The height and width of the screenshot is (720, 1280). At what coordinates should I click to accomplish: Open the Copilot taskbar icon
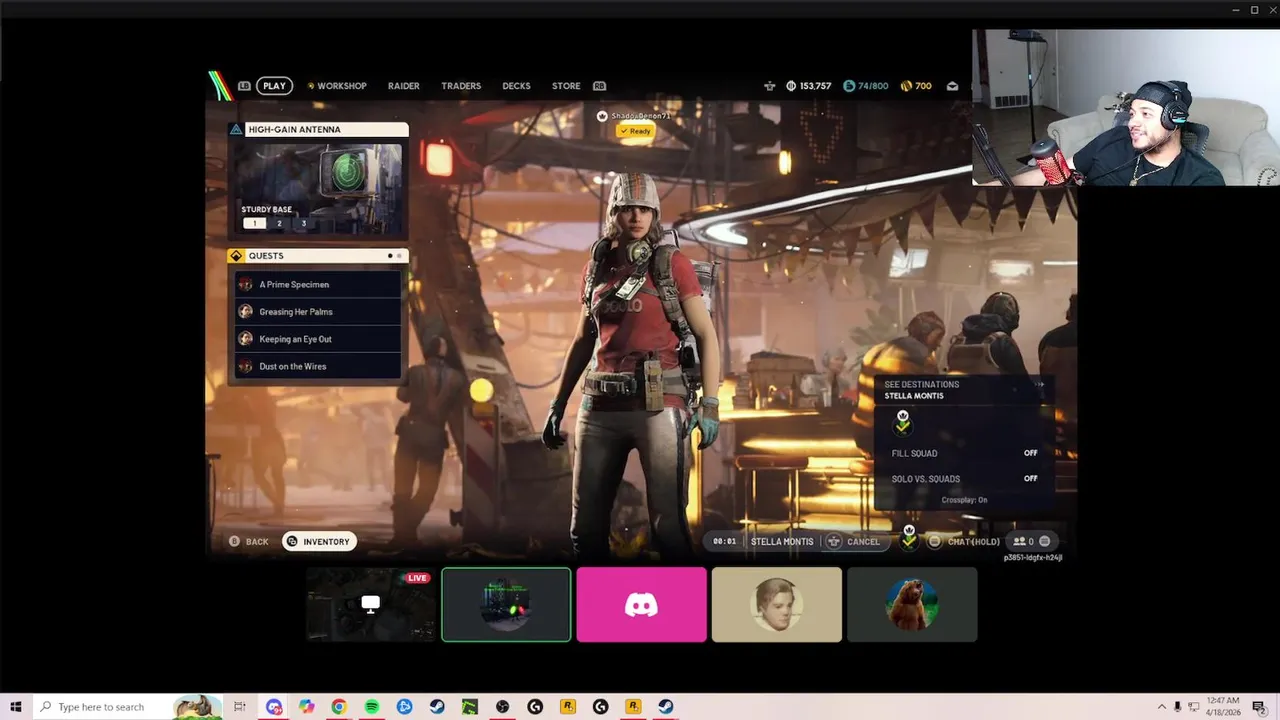[306, 707]
